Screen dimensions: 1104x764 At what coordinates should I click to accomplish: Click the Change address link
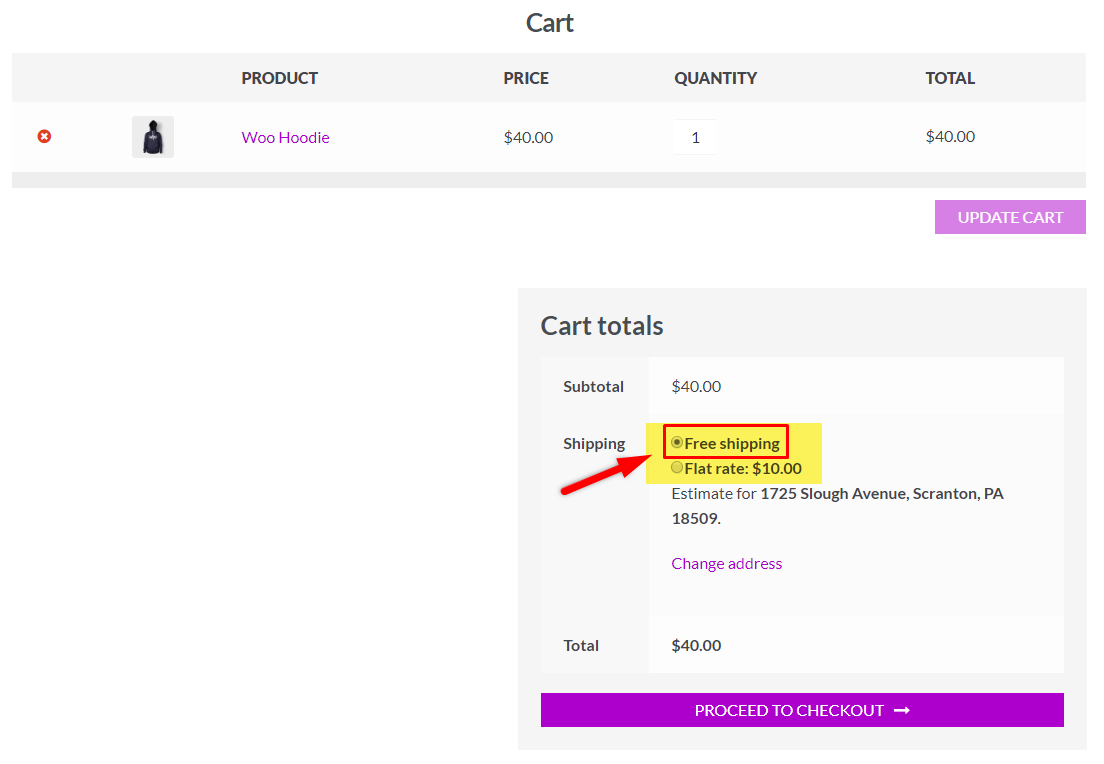coord(726,563)
